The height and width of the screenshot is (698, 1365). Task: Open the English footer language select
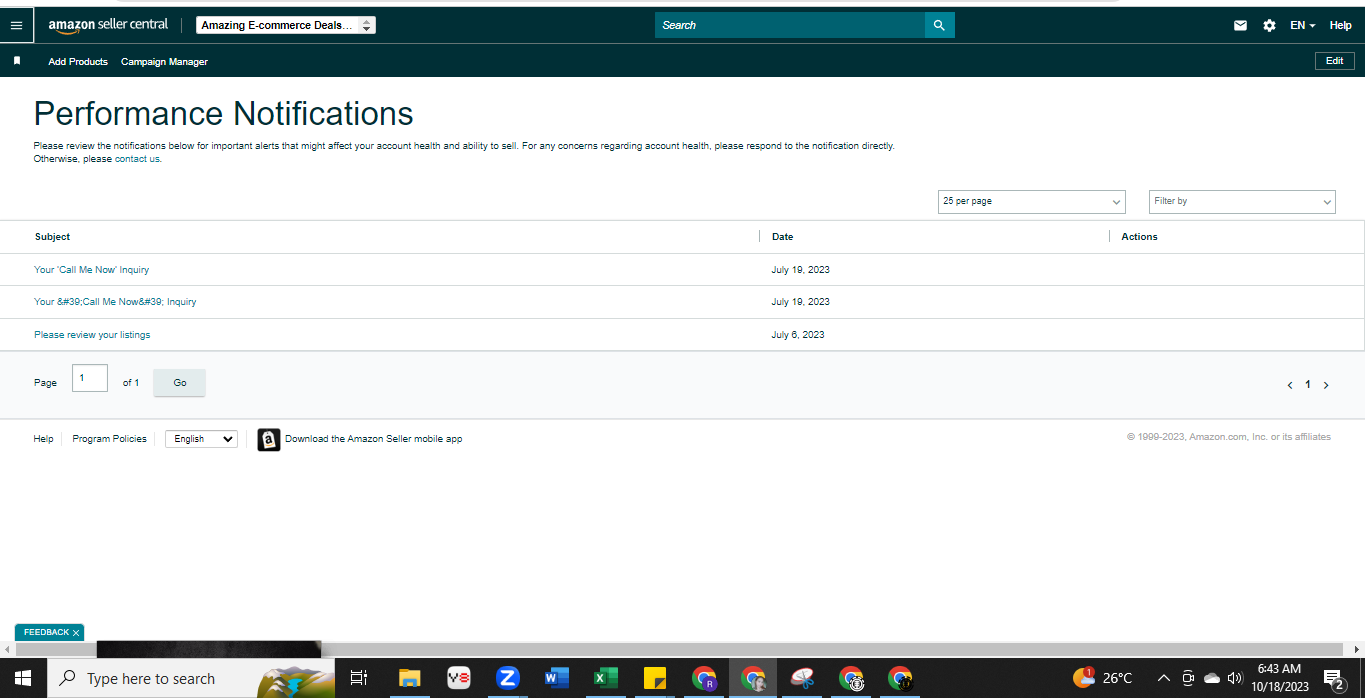click(x=201, y=439)
